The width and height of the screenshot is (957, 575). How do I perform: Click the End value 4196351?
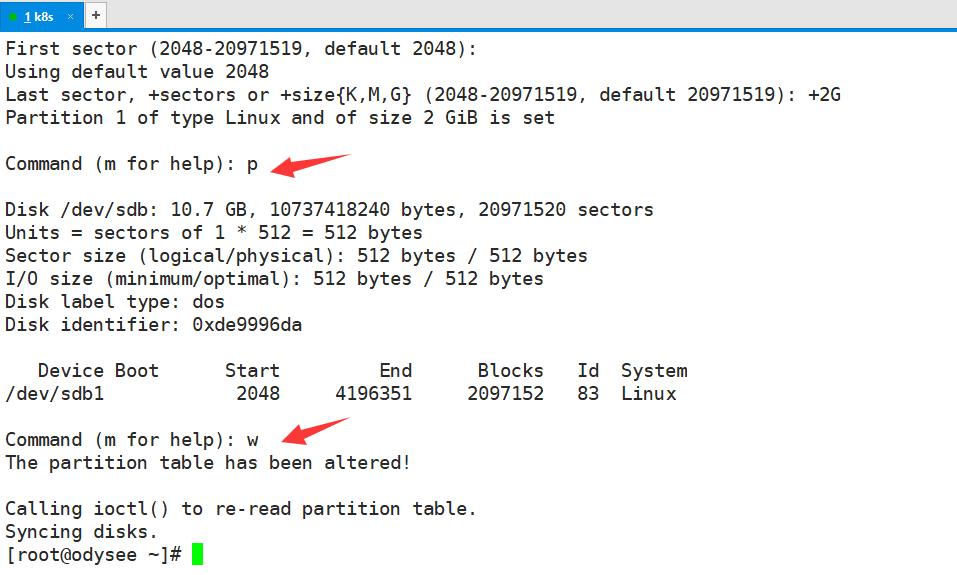coord(374,394)
